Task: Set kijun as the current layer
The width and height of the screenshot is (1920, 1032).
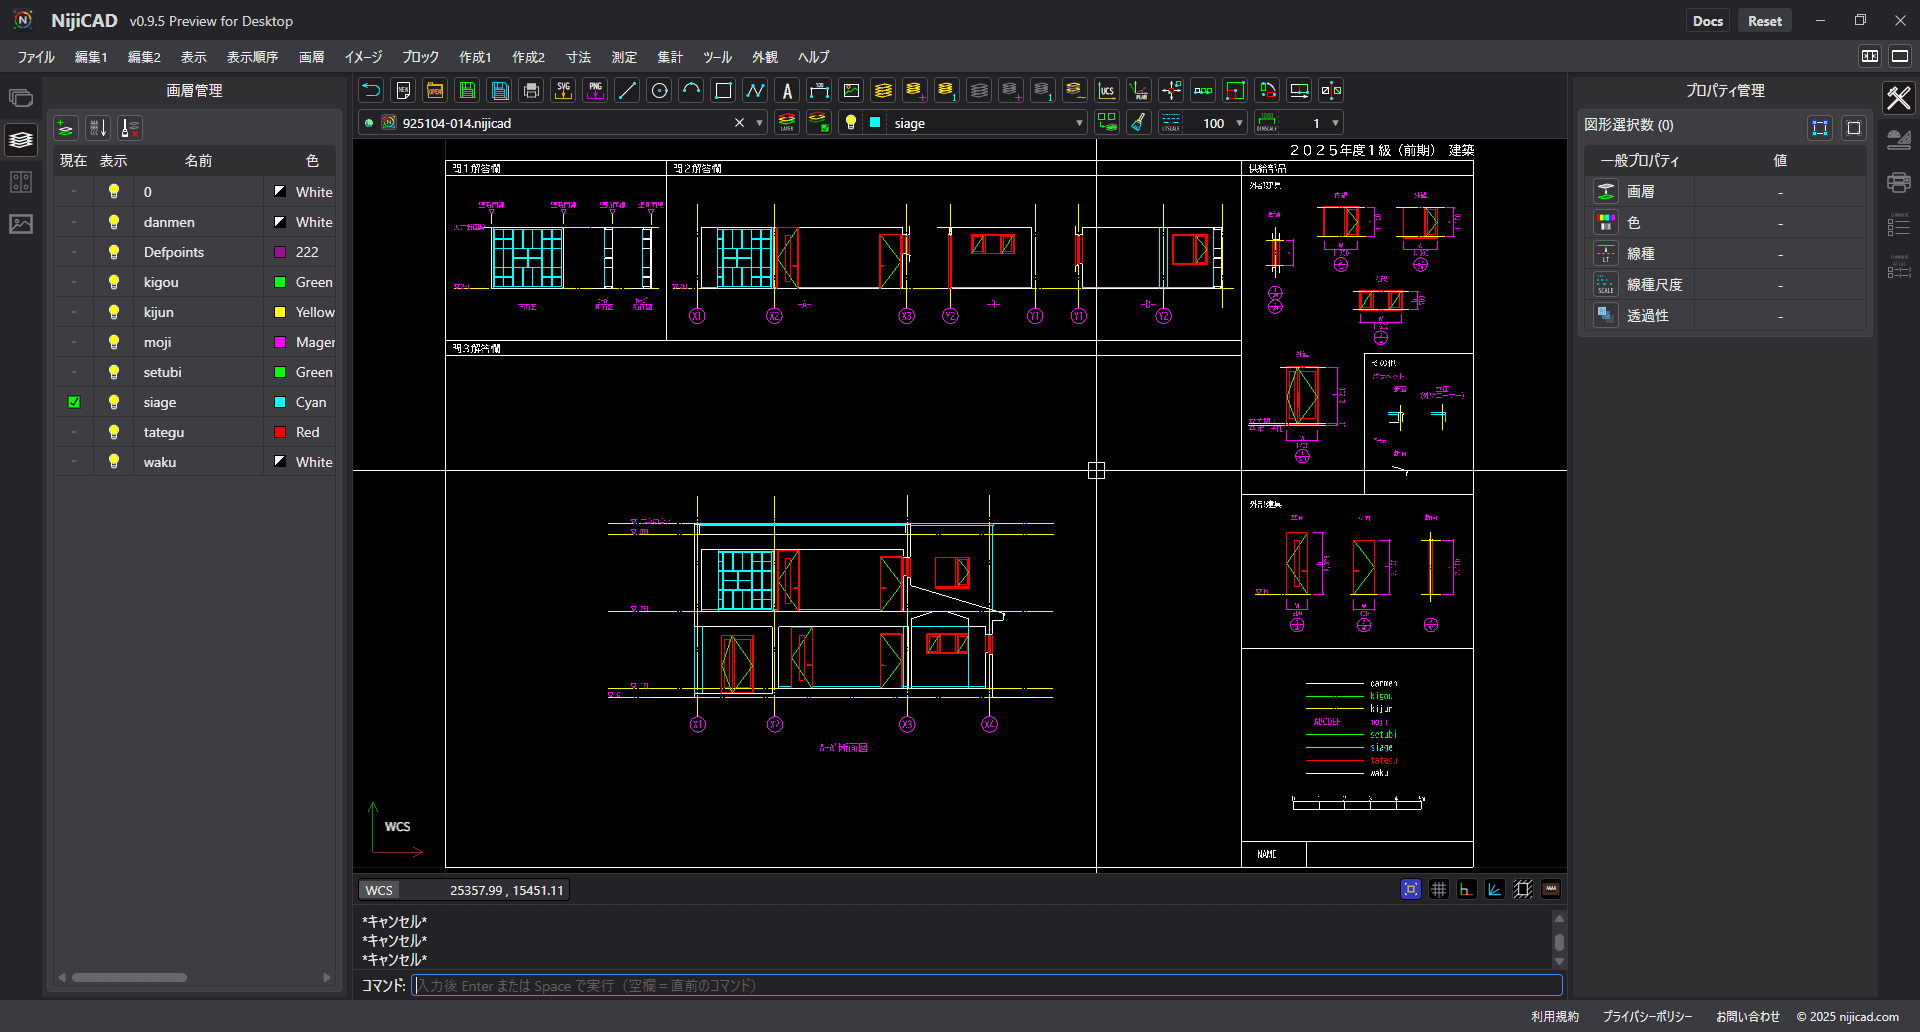Action: coord(74,312)
